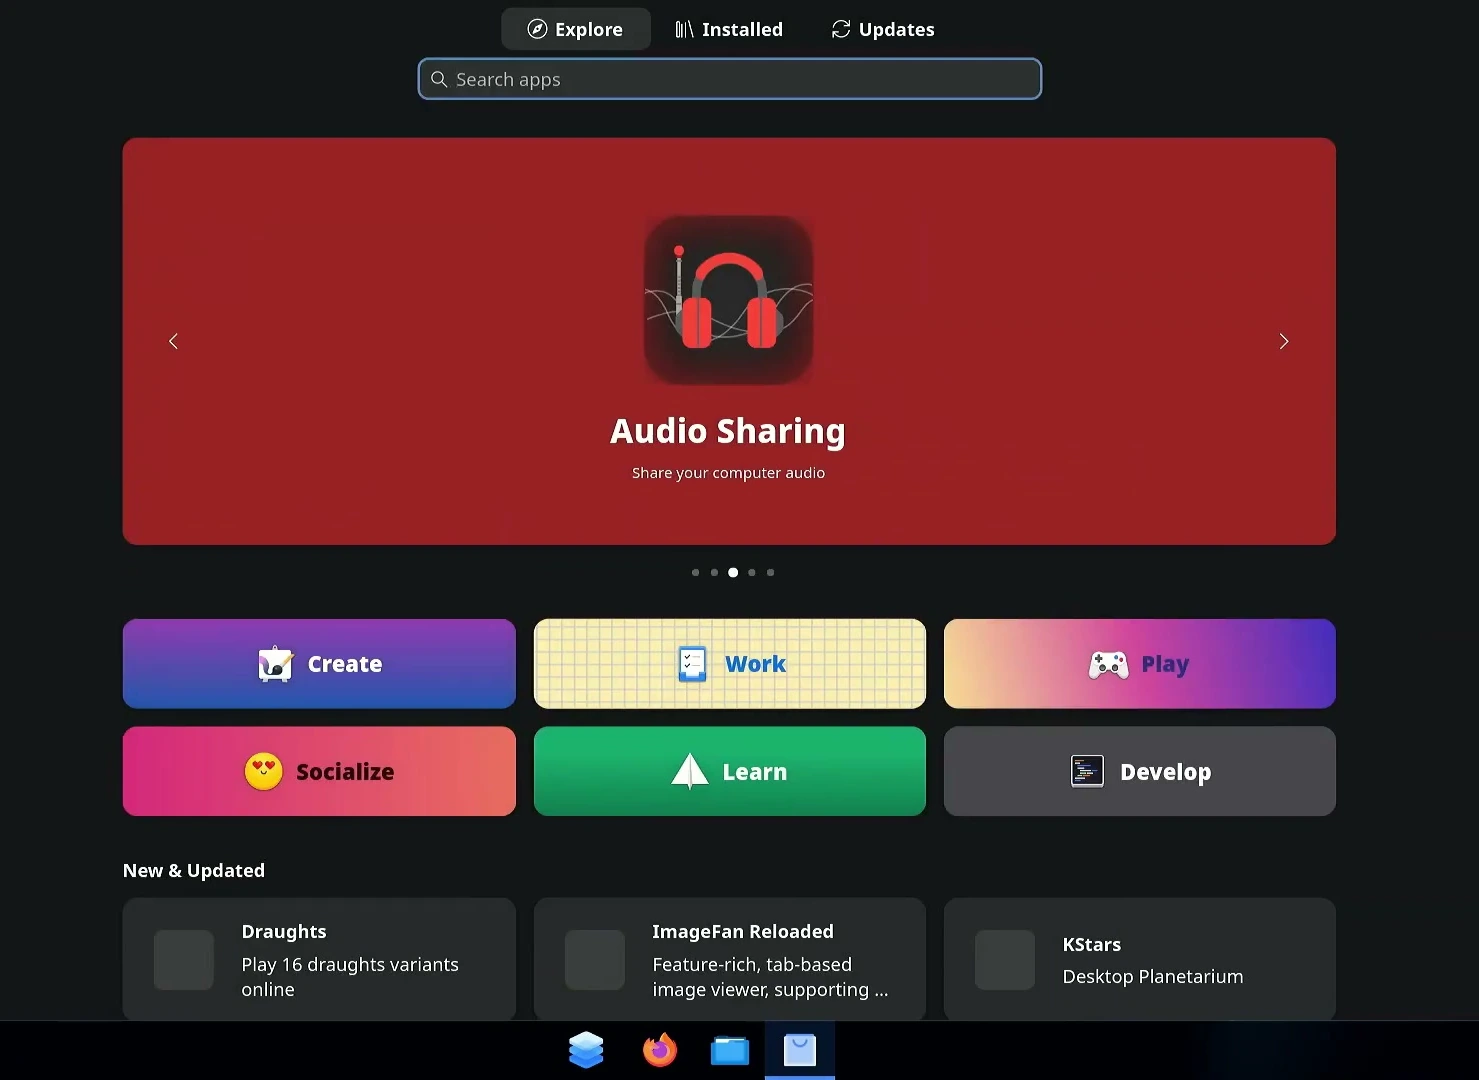Open the Draughts app card
This screenshot has height=1080, width=1479.
(319, 959)
